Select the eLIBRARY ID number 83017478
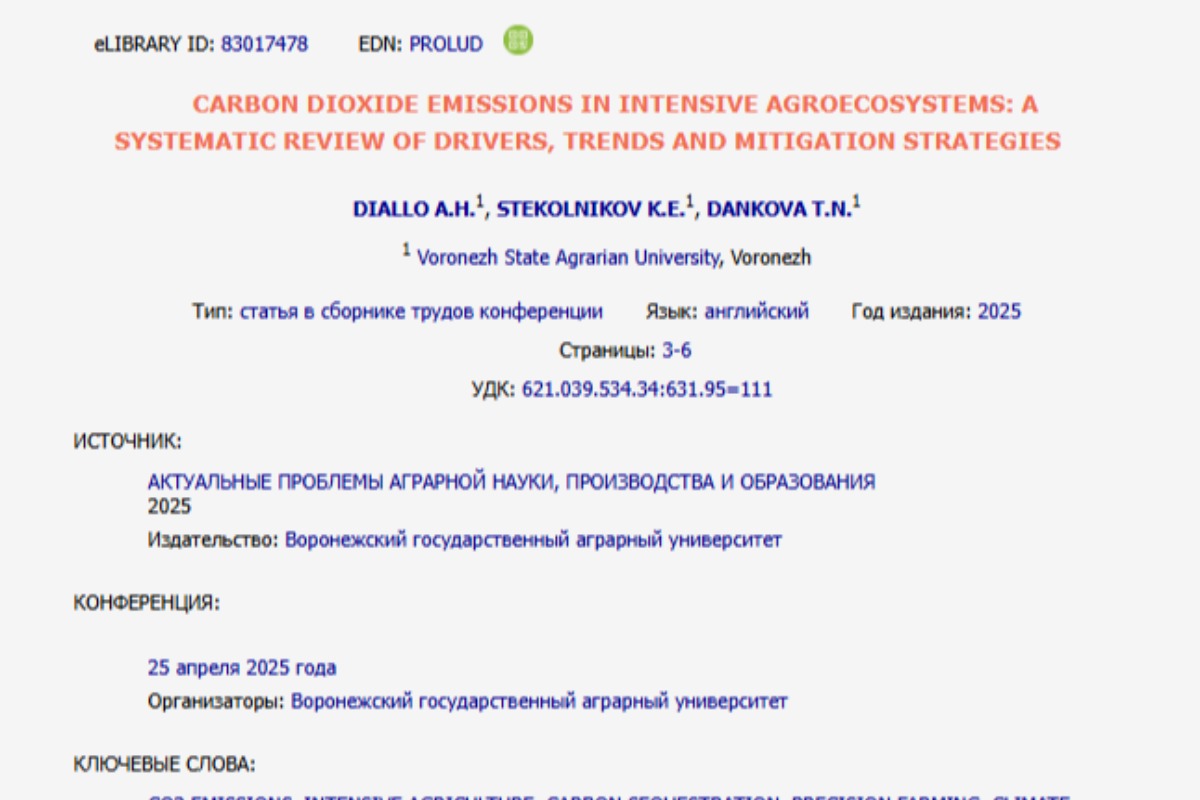The height and width of the screenshot is (800, 1200). pos(265,44)
